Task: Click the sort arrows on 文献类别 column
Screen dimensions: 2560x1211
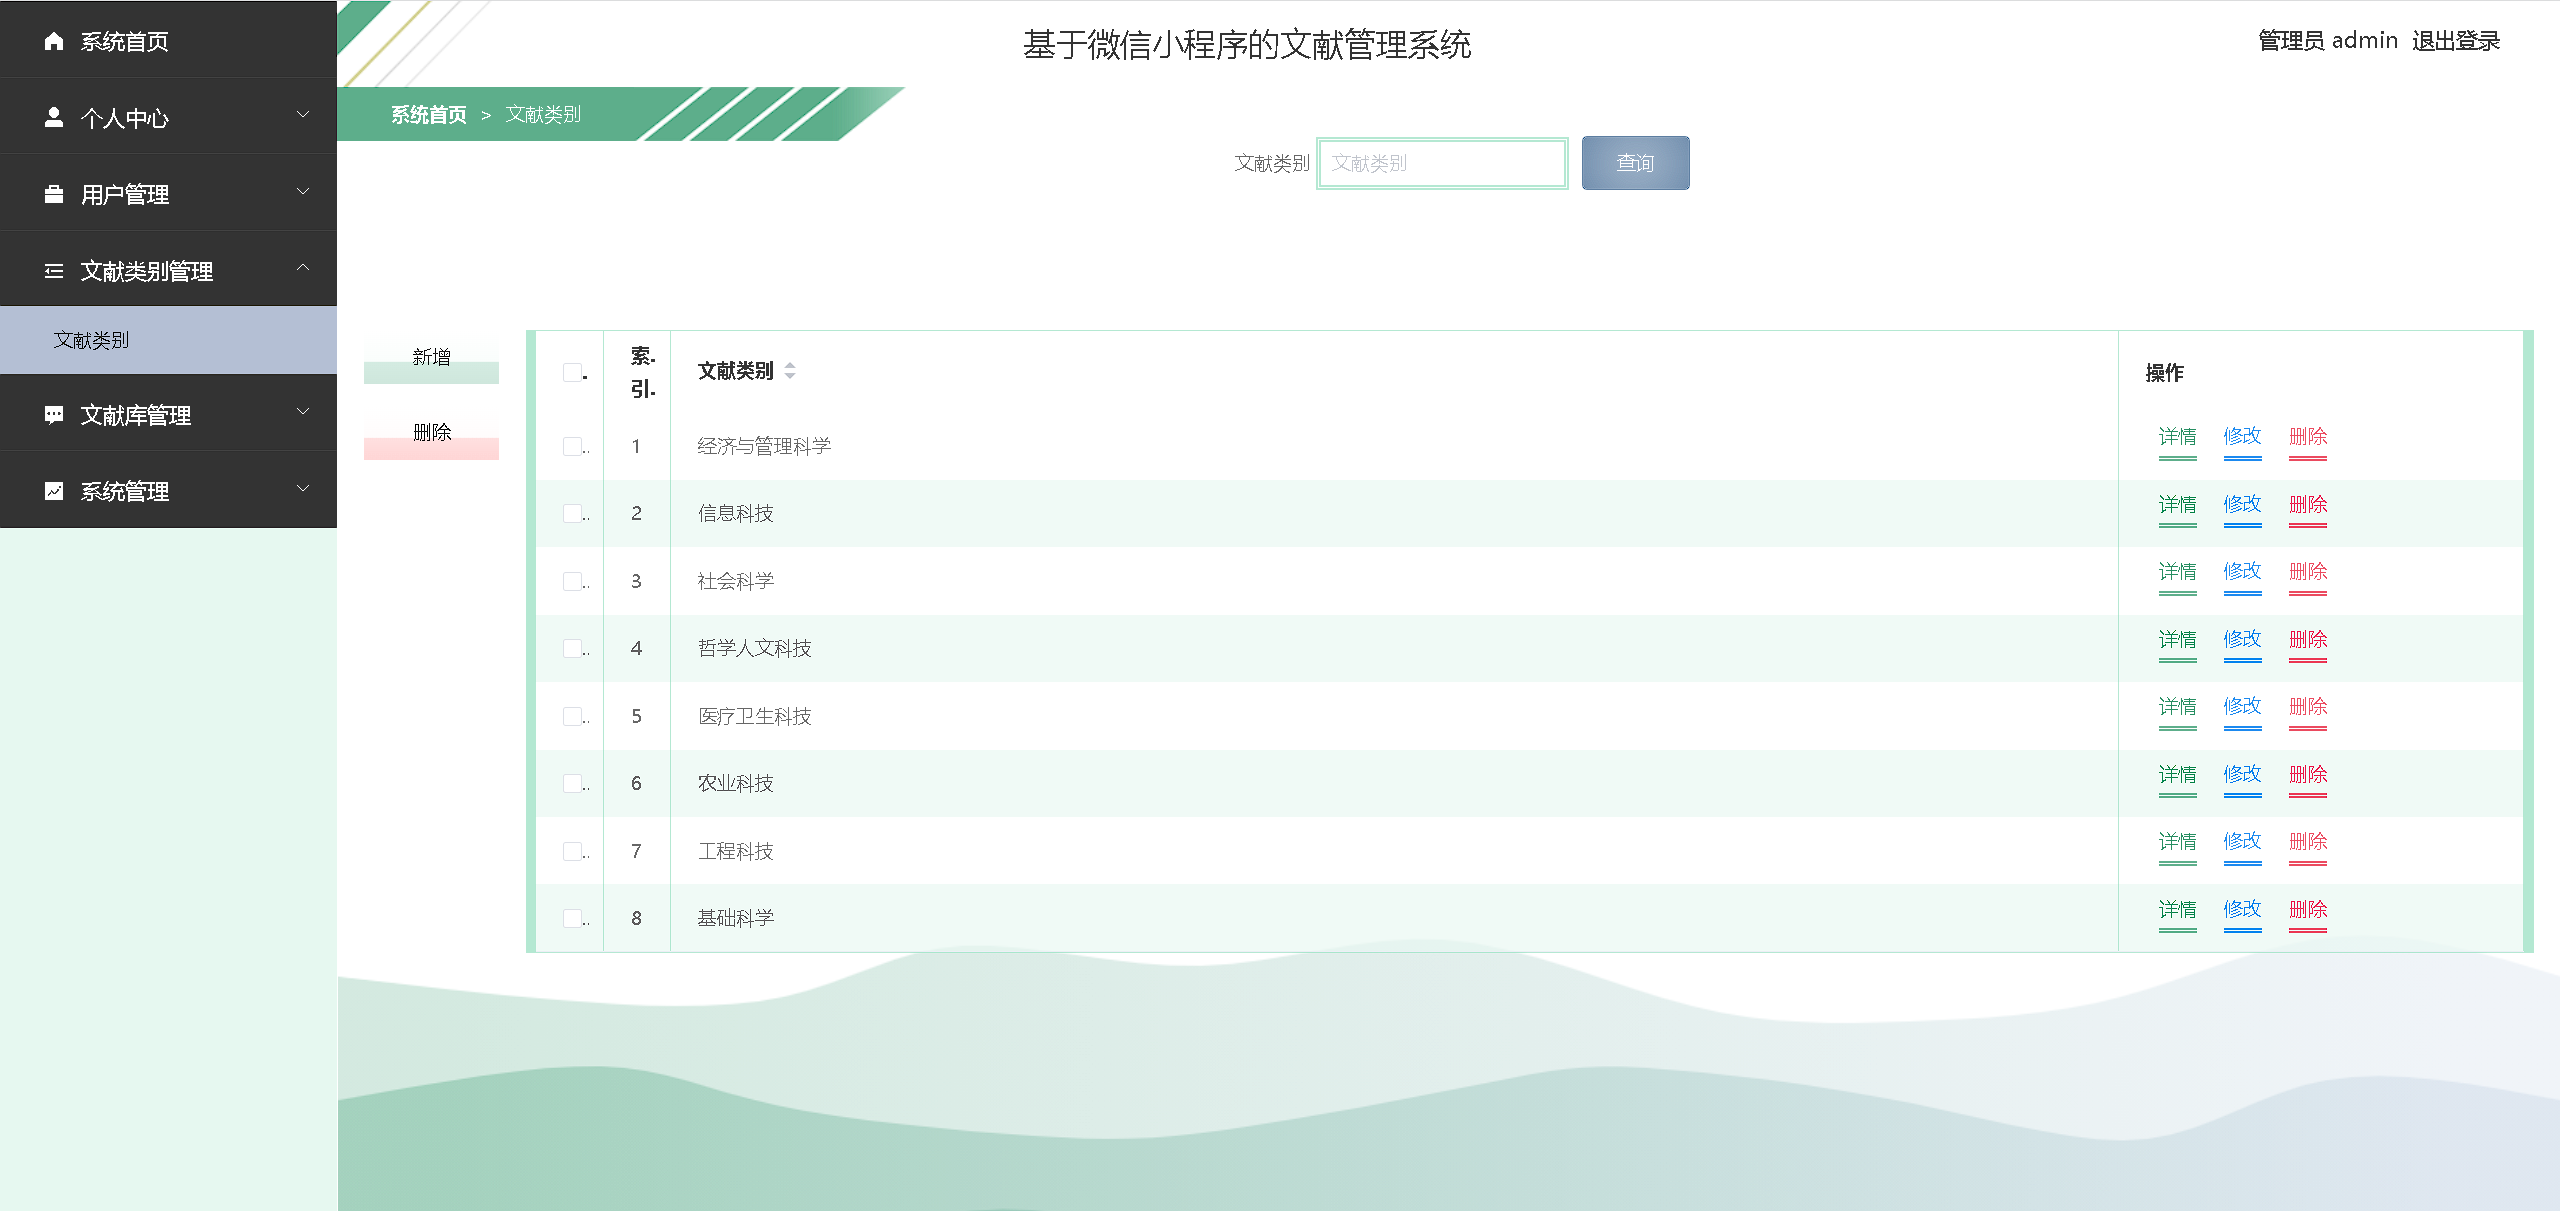Action: tap(790, 371)
